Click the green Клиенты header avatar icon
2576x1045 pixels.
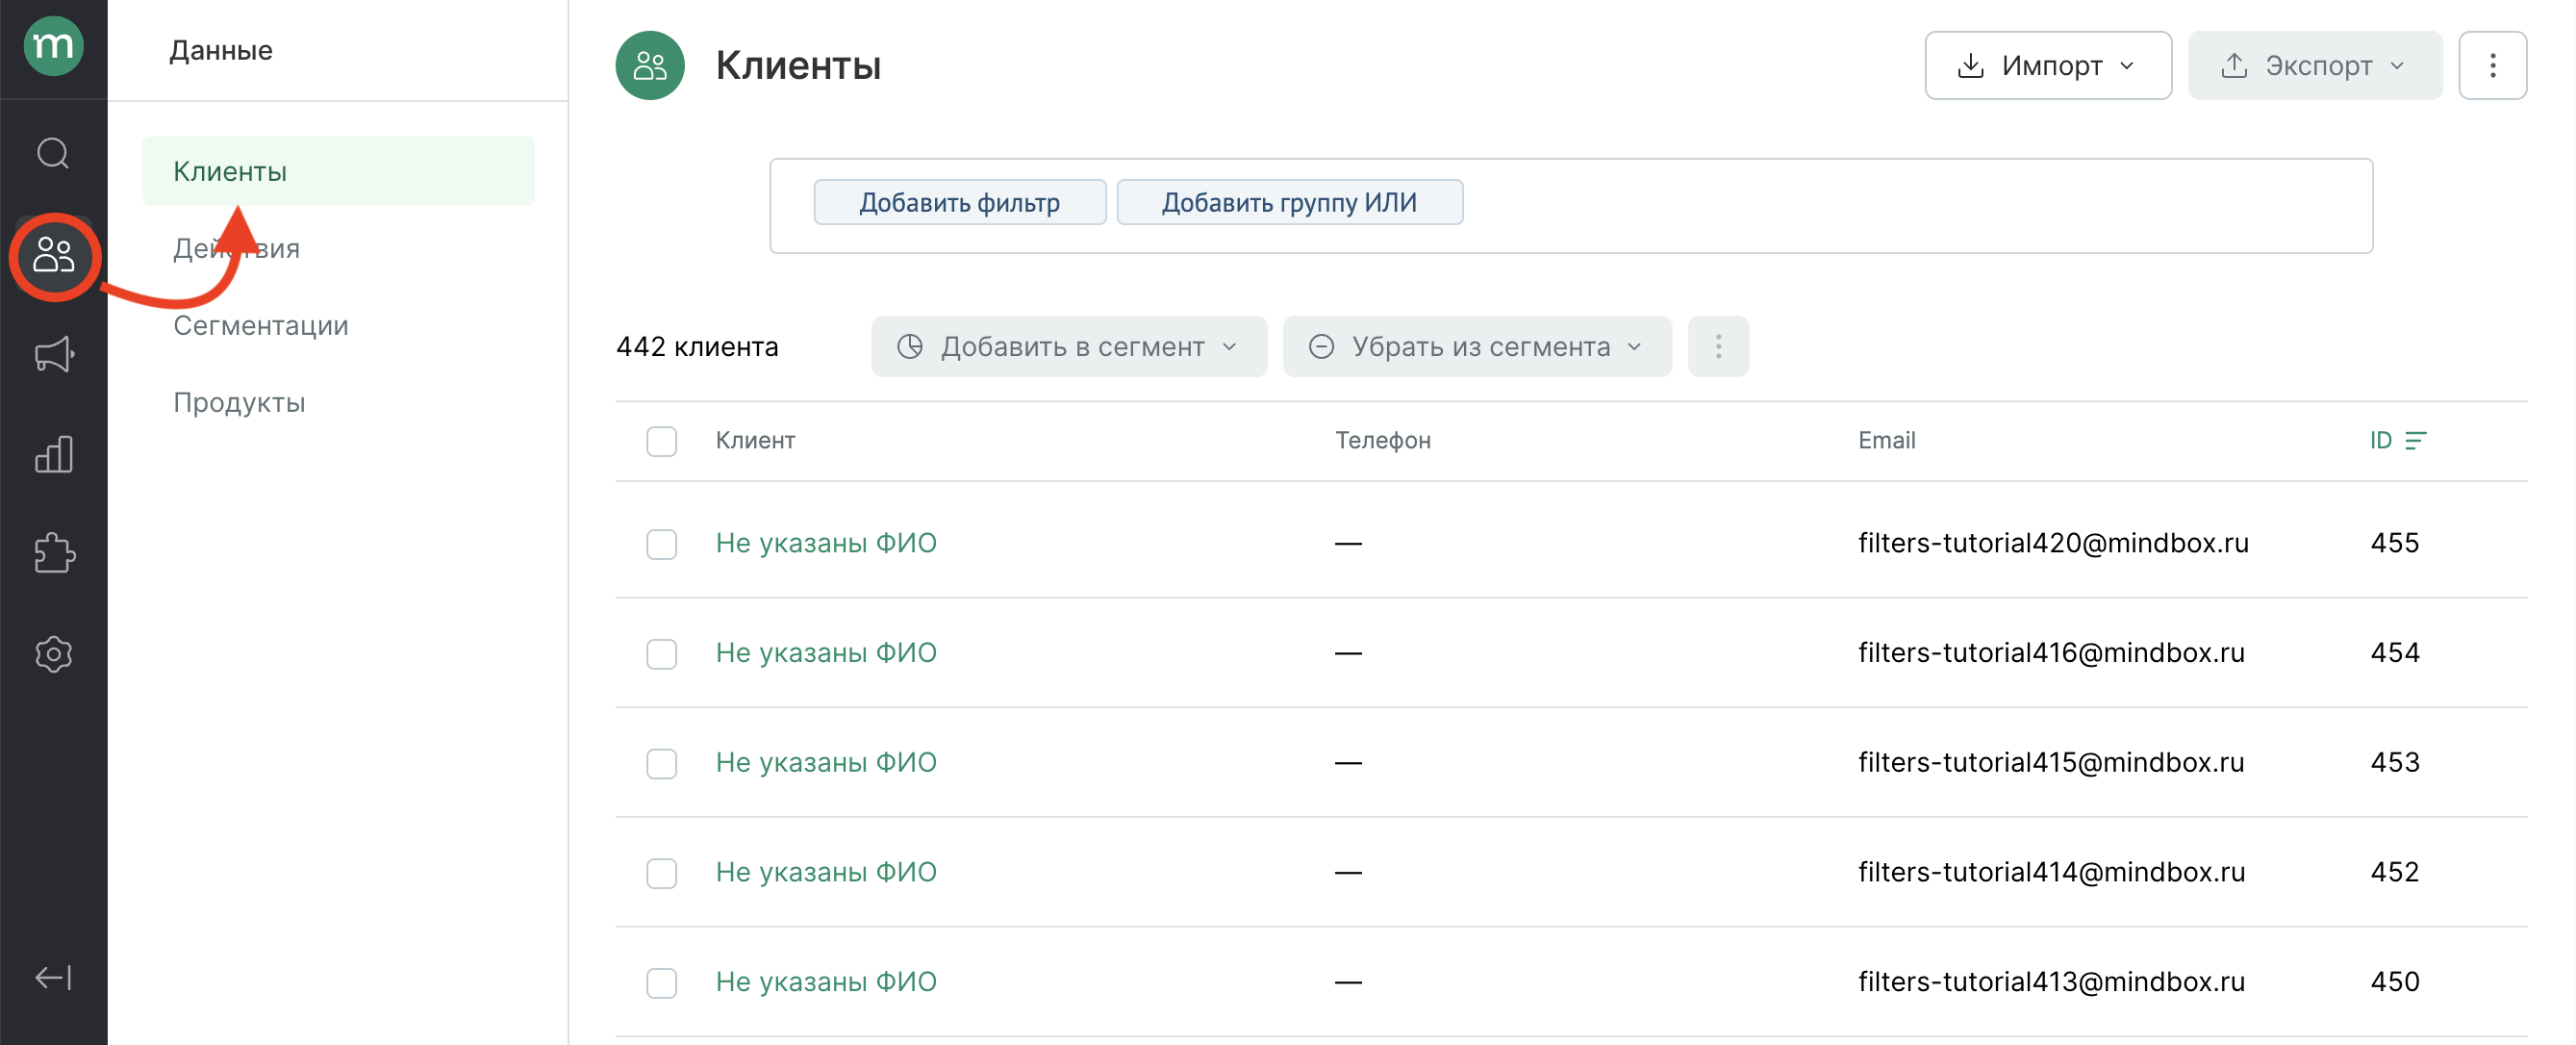pyautogui.click(x=650, y=66)
